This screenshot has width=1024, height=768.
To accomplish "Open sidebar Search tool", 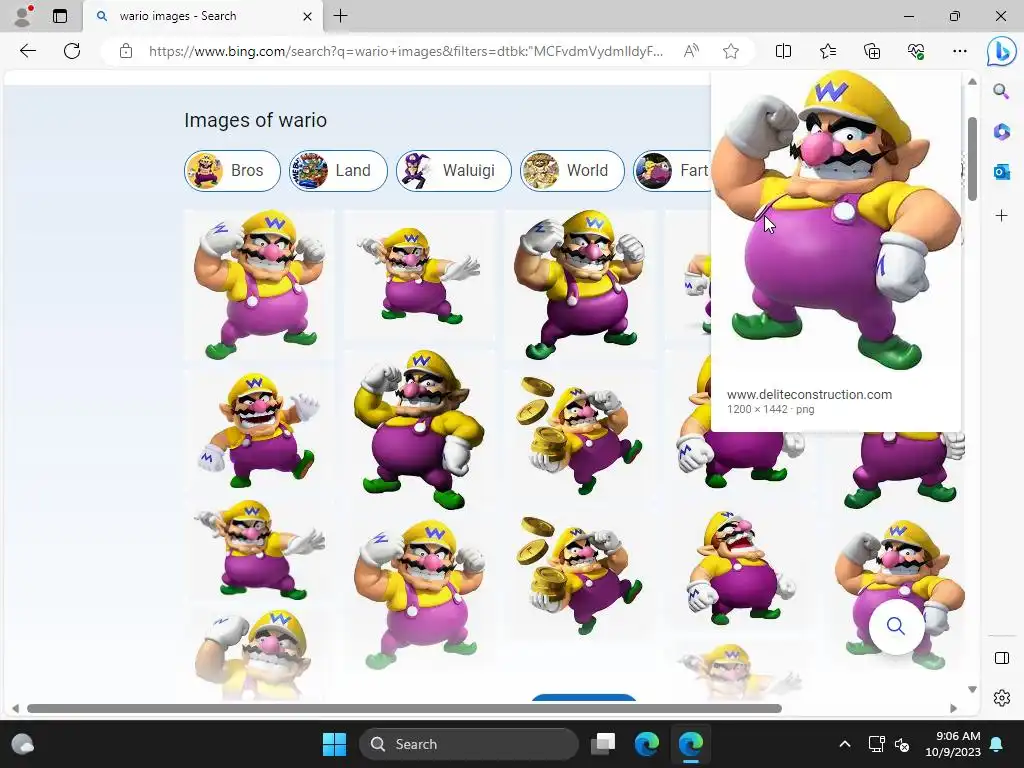I will (x=1001, y=91).
